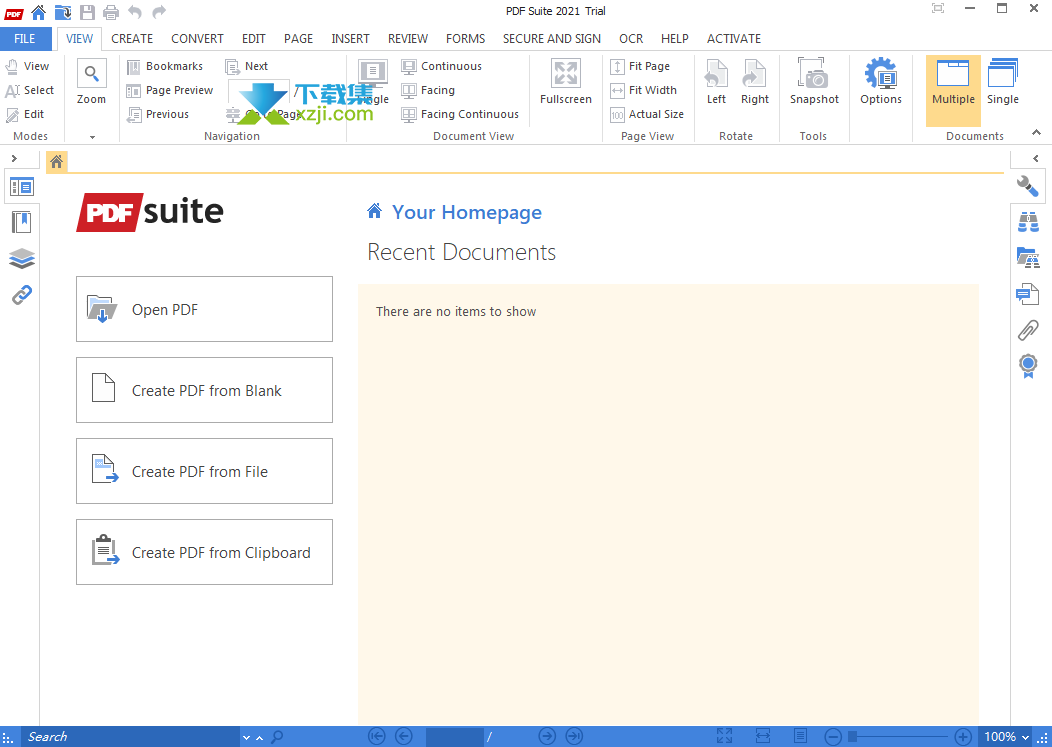Viewport: 1052px width, 747px height.
Task: Switch to the SECURE AND SIGN tab
Action: point(552,38)
